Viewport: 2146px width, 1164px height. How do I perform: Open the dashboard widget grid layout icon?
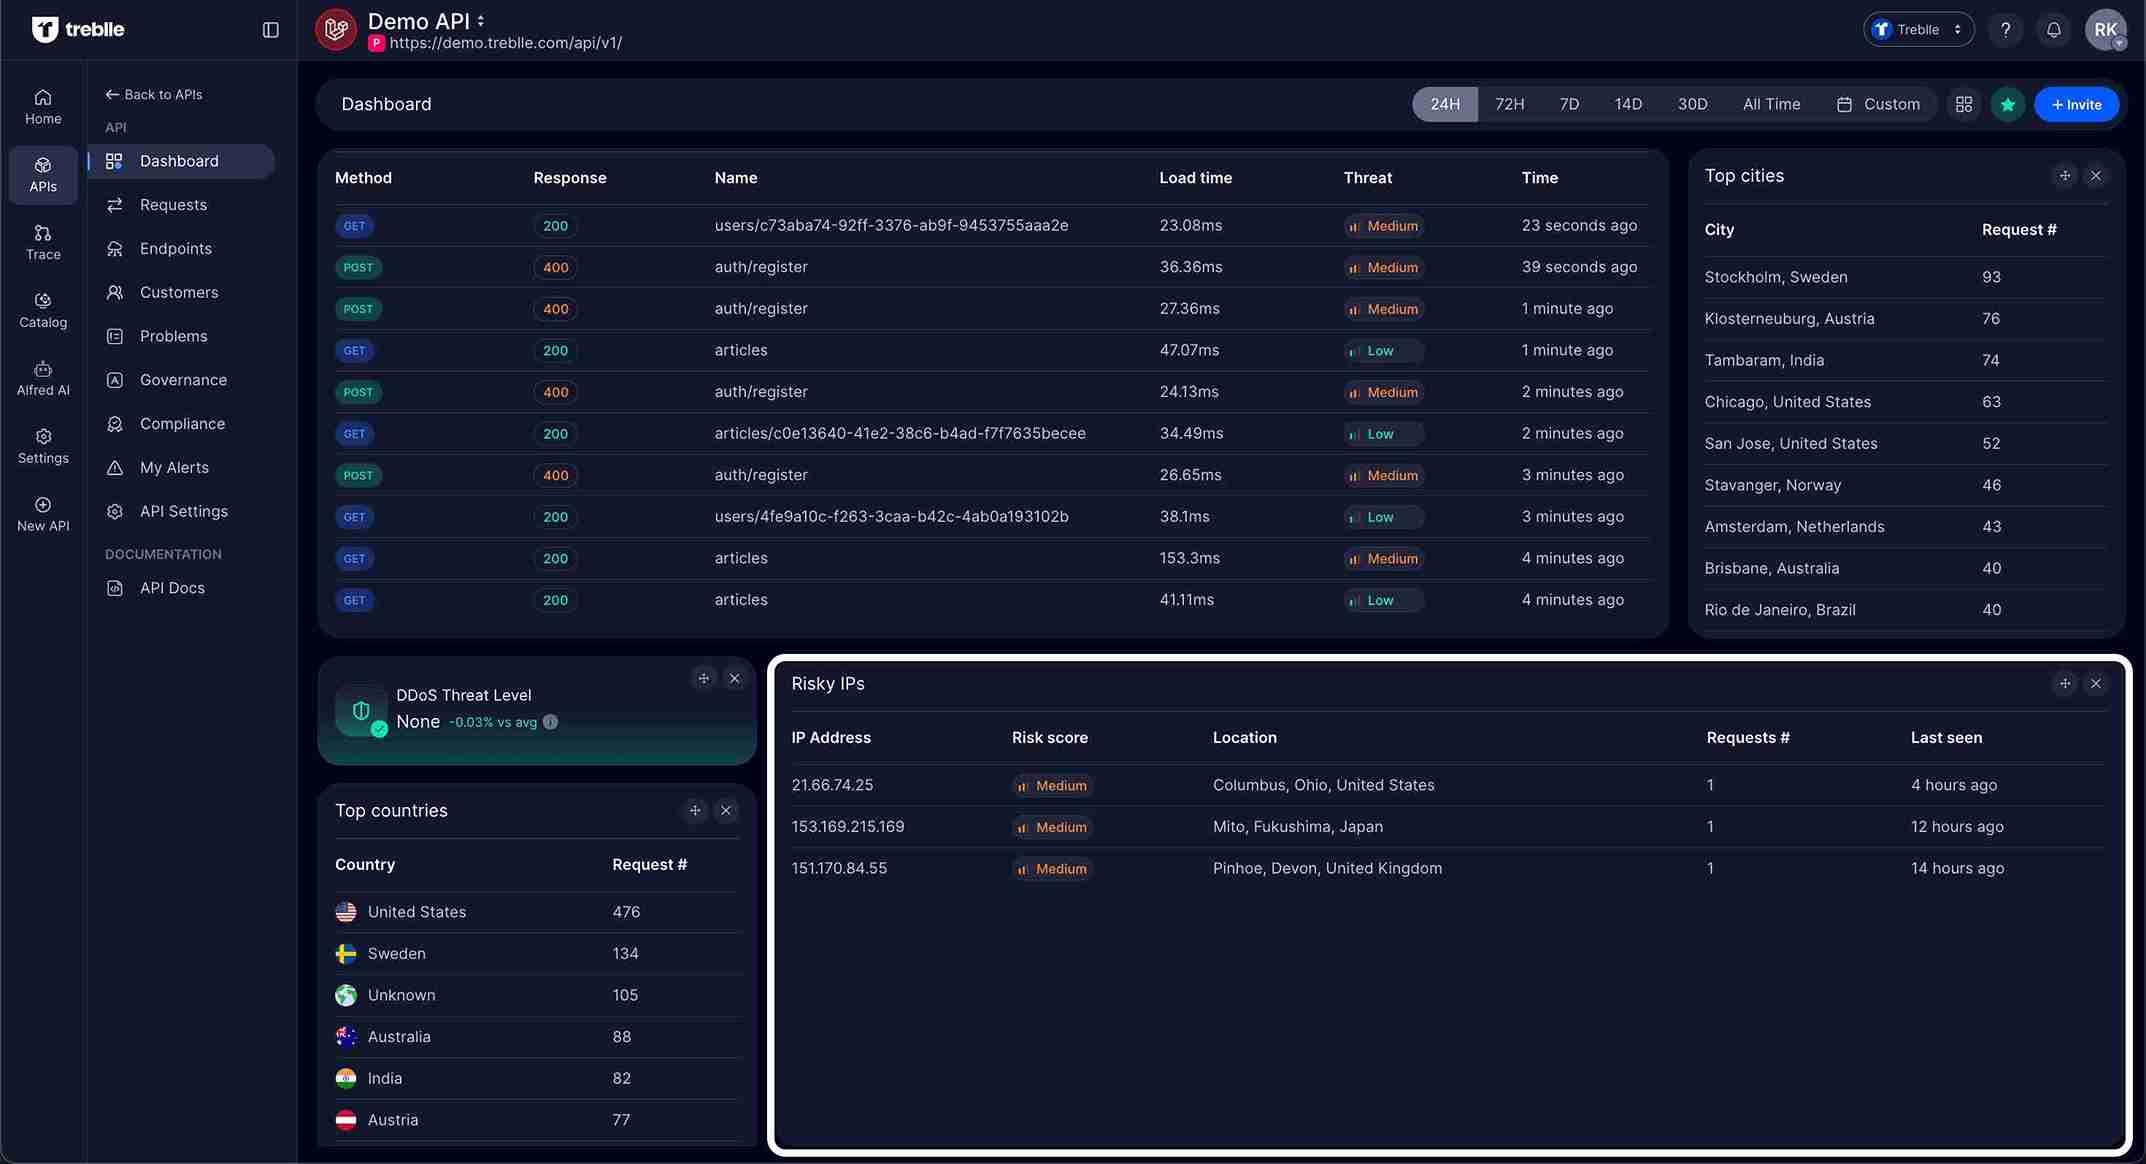pos(1963,104)
